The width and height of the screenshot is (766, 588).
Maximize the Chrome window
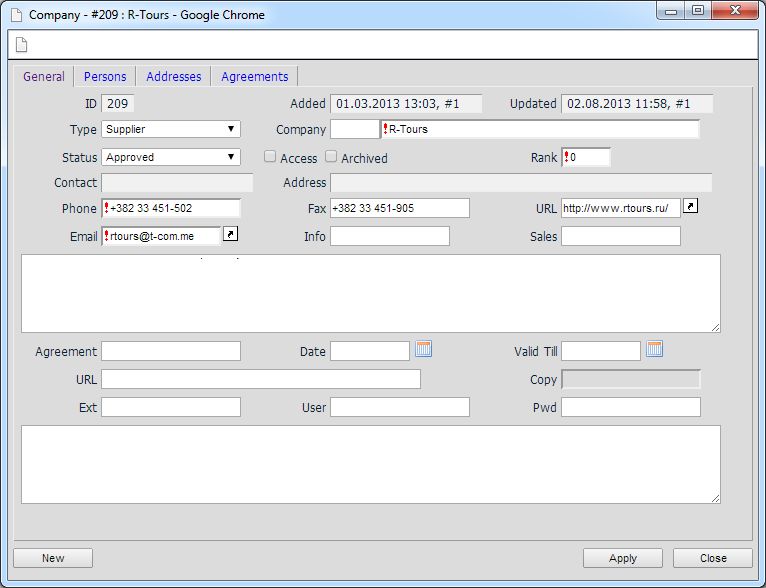(698, 11)
